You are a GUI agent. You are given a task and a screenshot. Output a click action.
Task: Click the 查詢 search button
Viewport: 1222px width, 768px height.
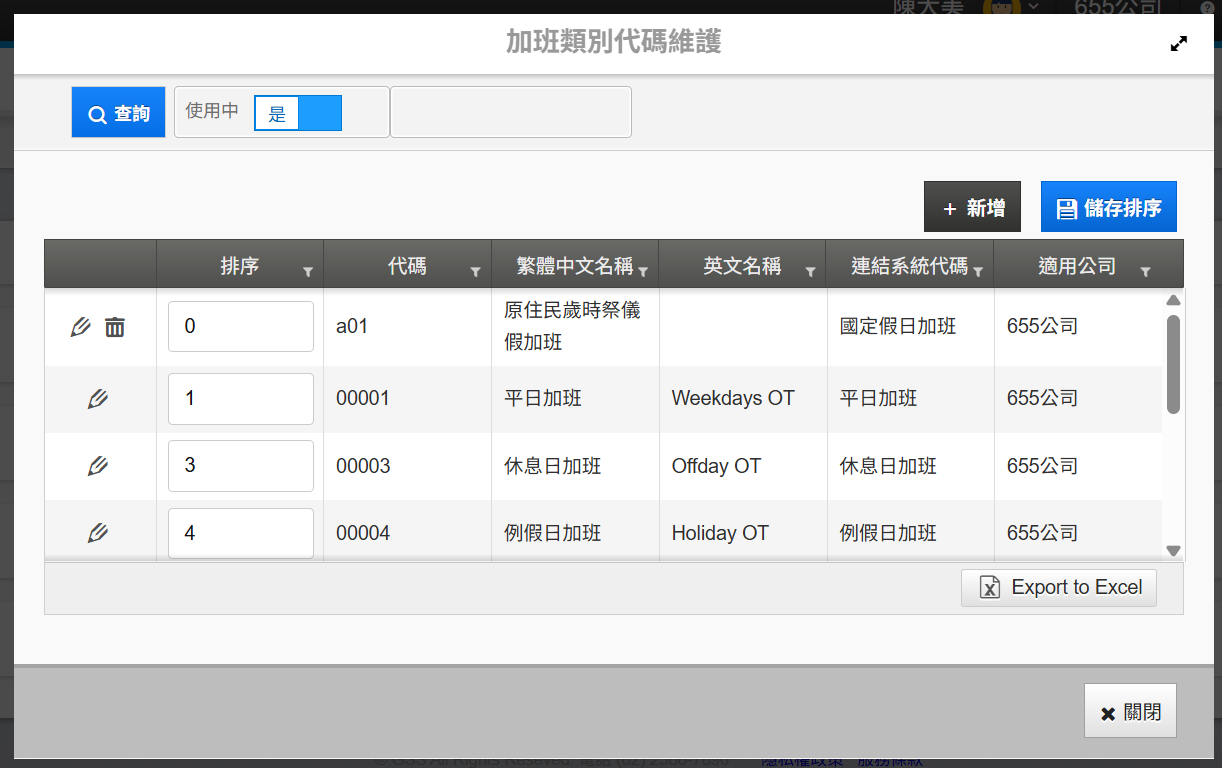pyautogui.click(x=119, y=112)
